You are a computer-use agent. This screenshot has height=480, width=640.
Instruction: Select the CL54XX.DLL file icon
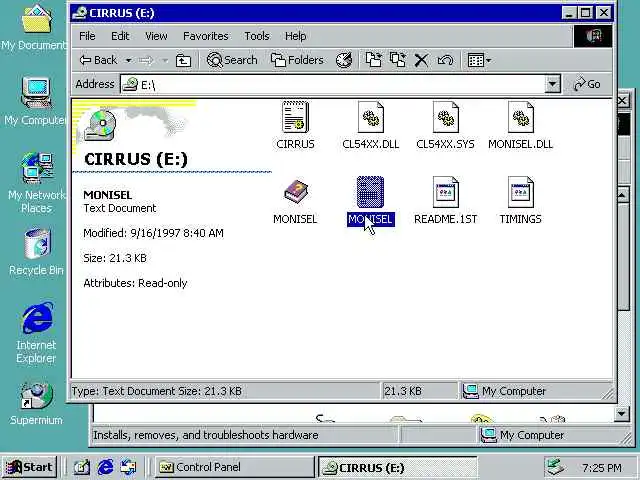coord(370,118)
